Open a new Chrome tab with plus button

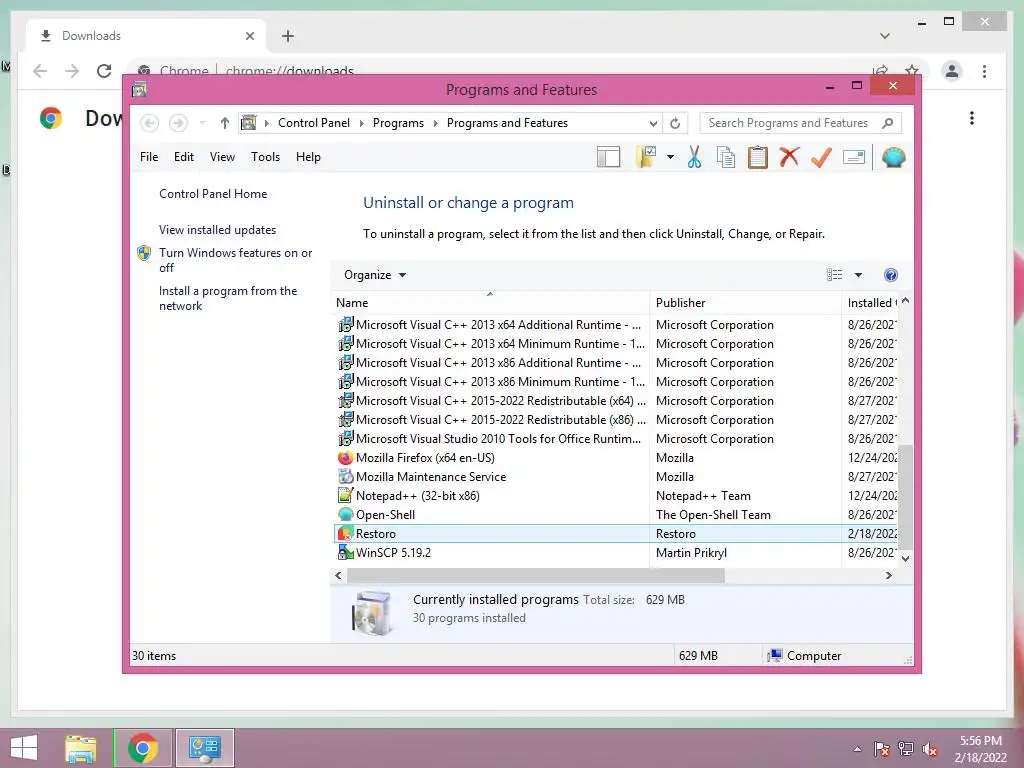coord(288,36)
